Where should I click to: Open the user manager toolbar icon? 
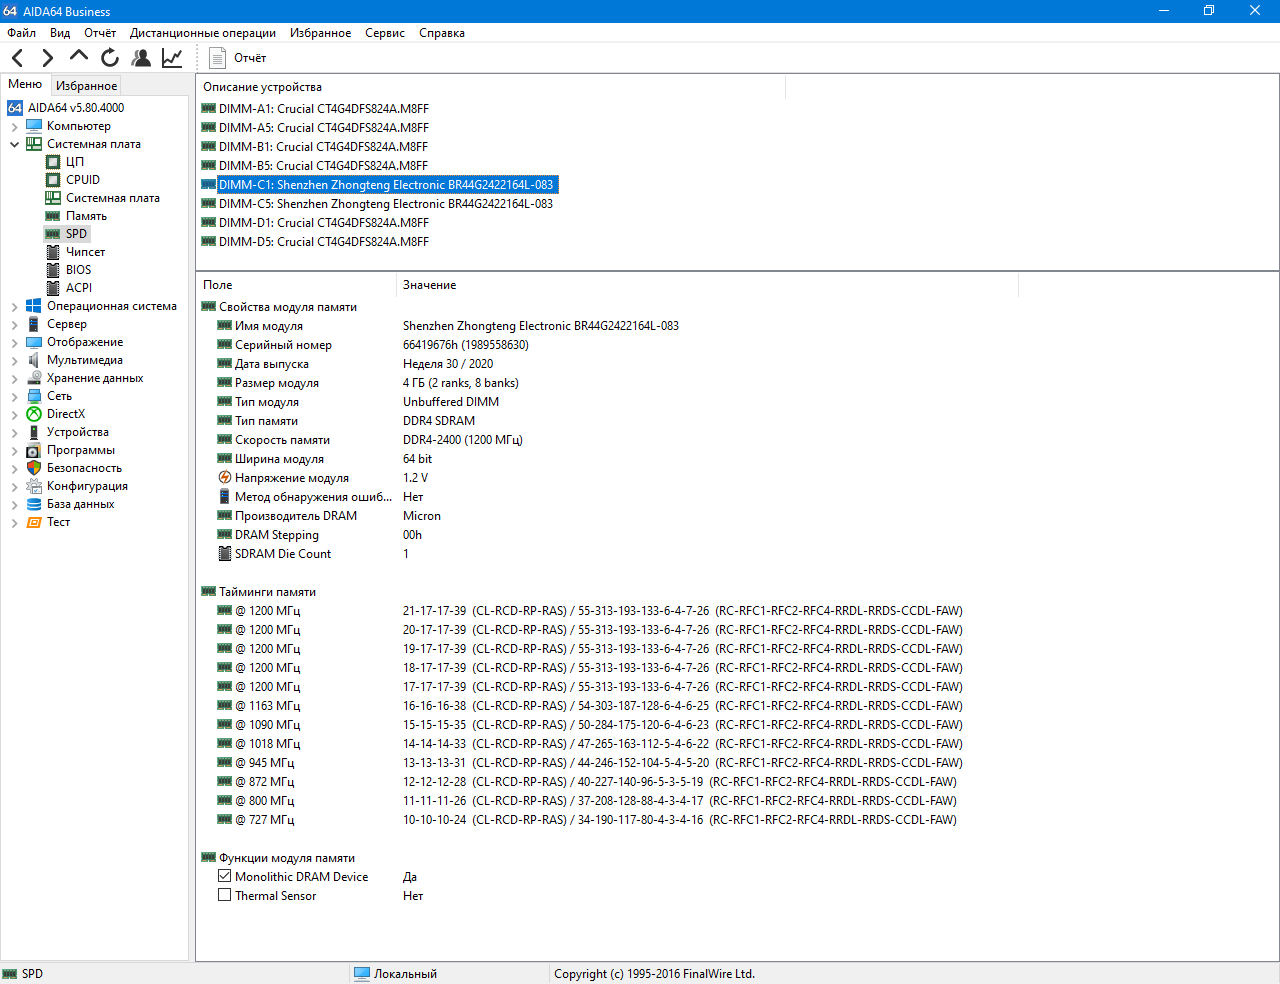tap(141, 58)
